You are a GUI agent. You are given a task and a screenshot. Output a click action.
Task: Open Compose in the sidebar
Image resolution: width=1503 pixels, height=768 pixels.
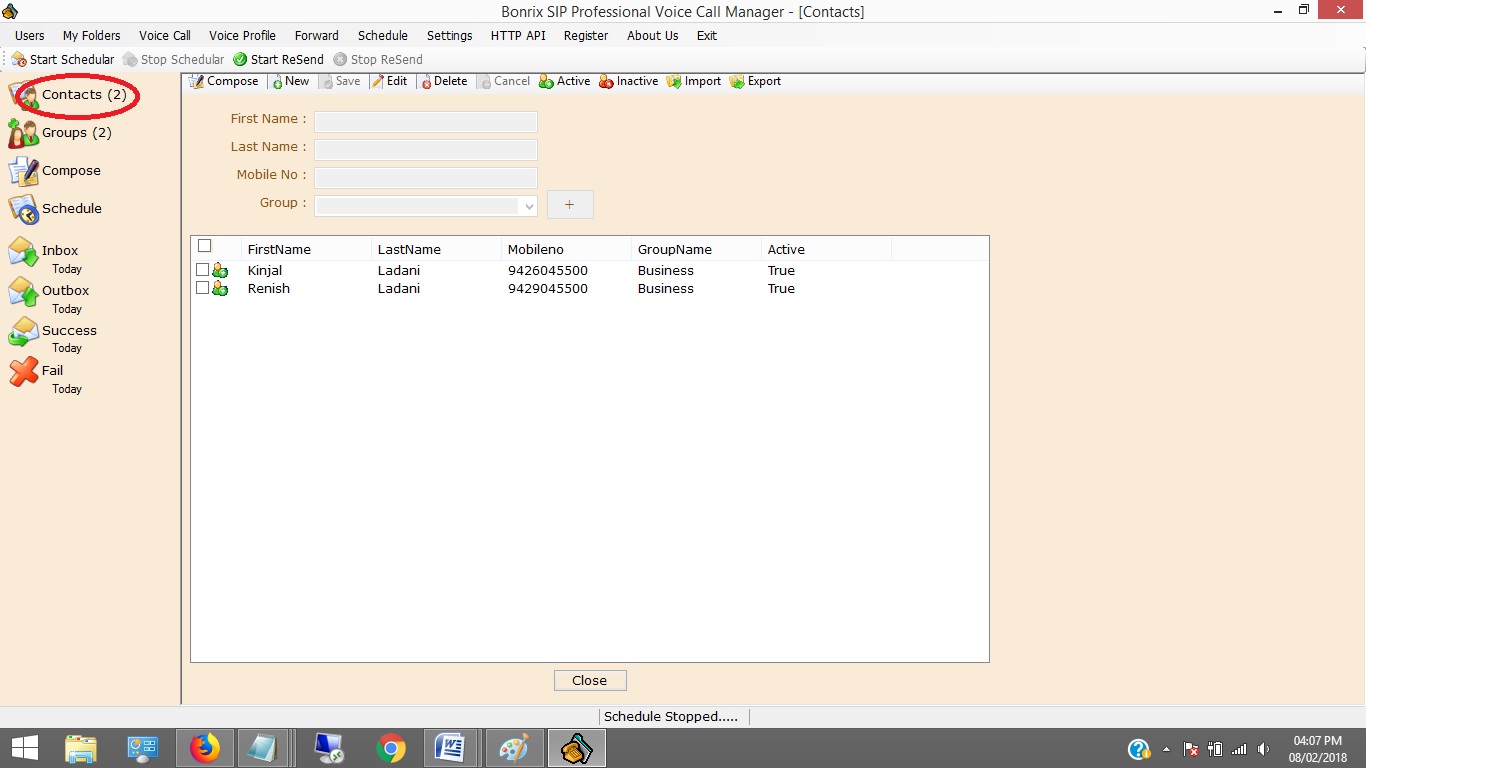click(x=55, y=171)
